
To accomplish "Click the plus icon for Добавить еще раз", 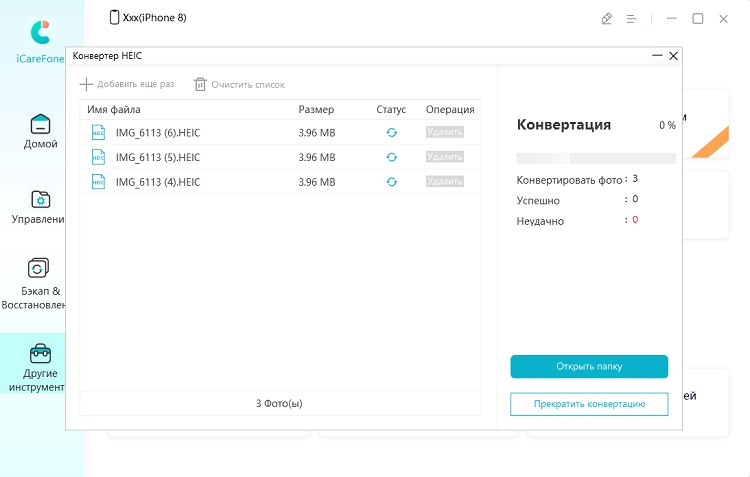I will coord(86,84).
